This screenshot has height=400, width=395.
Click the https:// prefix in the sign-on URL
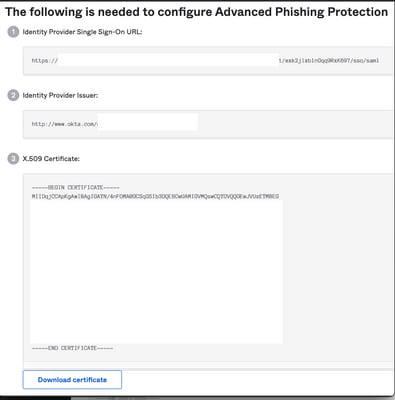[45, 61]
